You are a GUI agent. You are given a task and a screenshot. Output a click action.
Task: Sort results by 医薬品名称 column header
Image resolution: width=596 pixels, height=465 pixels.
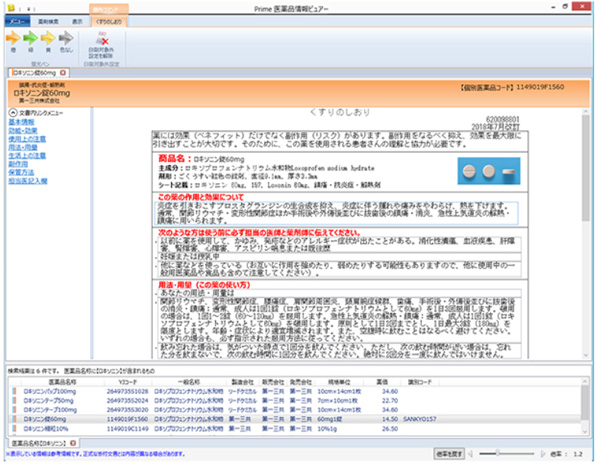(62, 382)
